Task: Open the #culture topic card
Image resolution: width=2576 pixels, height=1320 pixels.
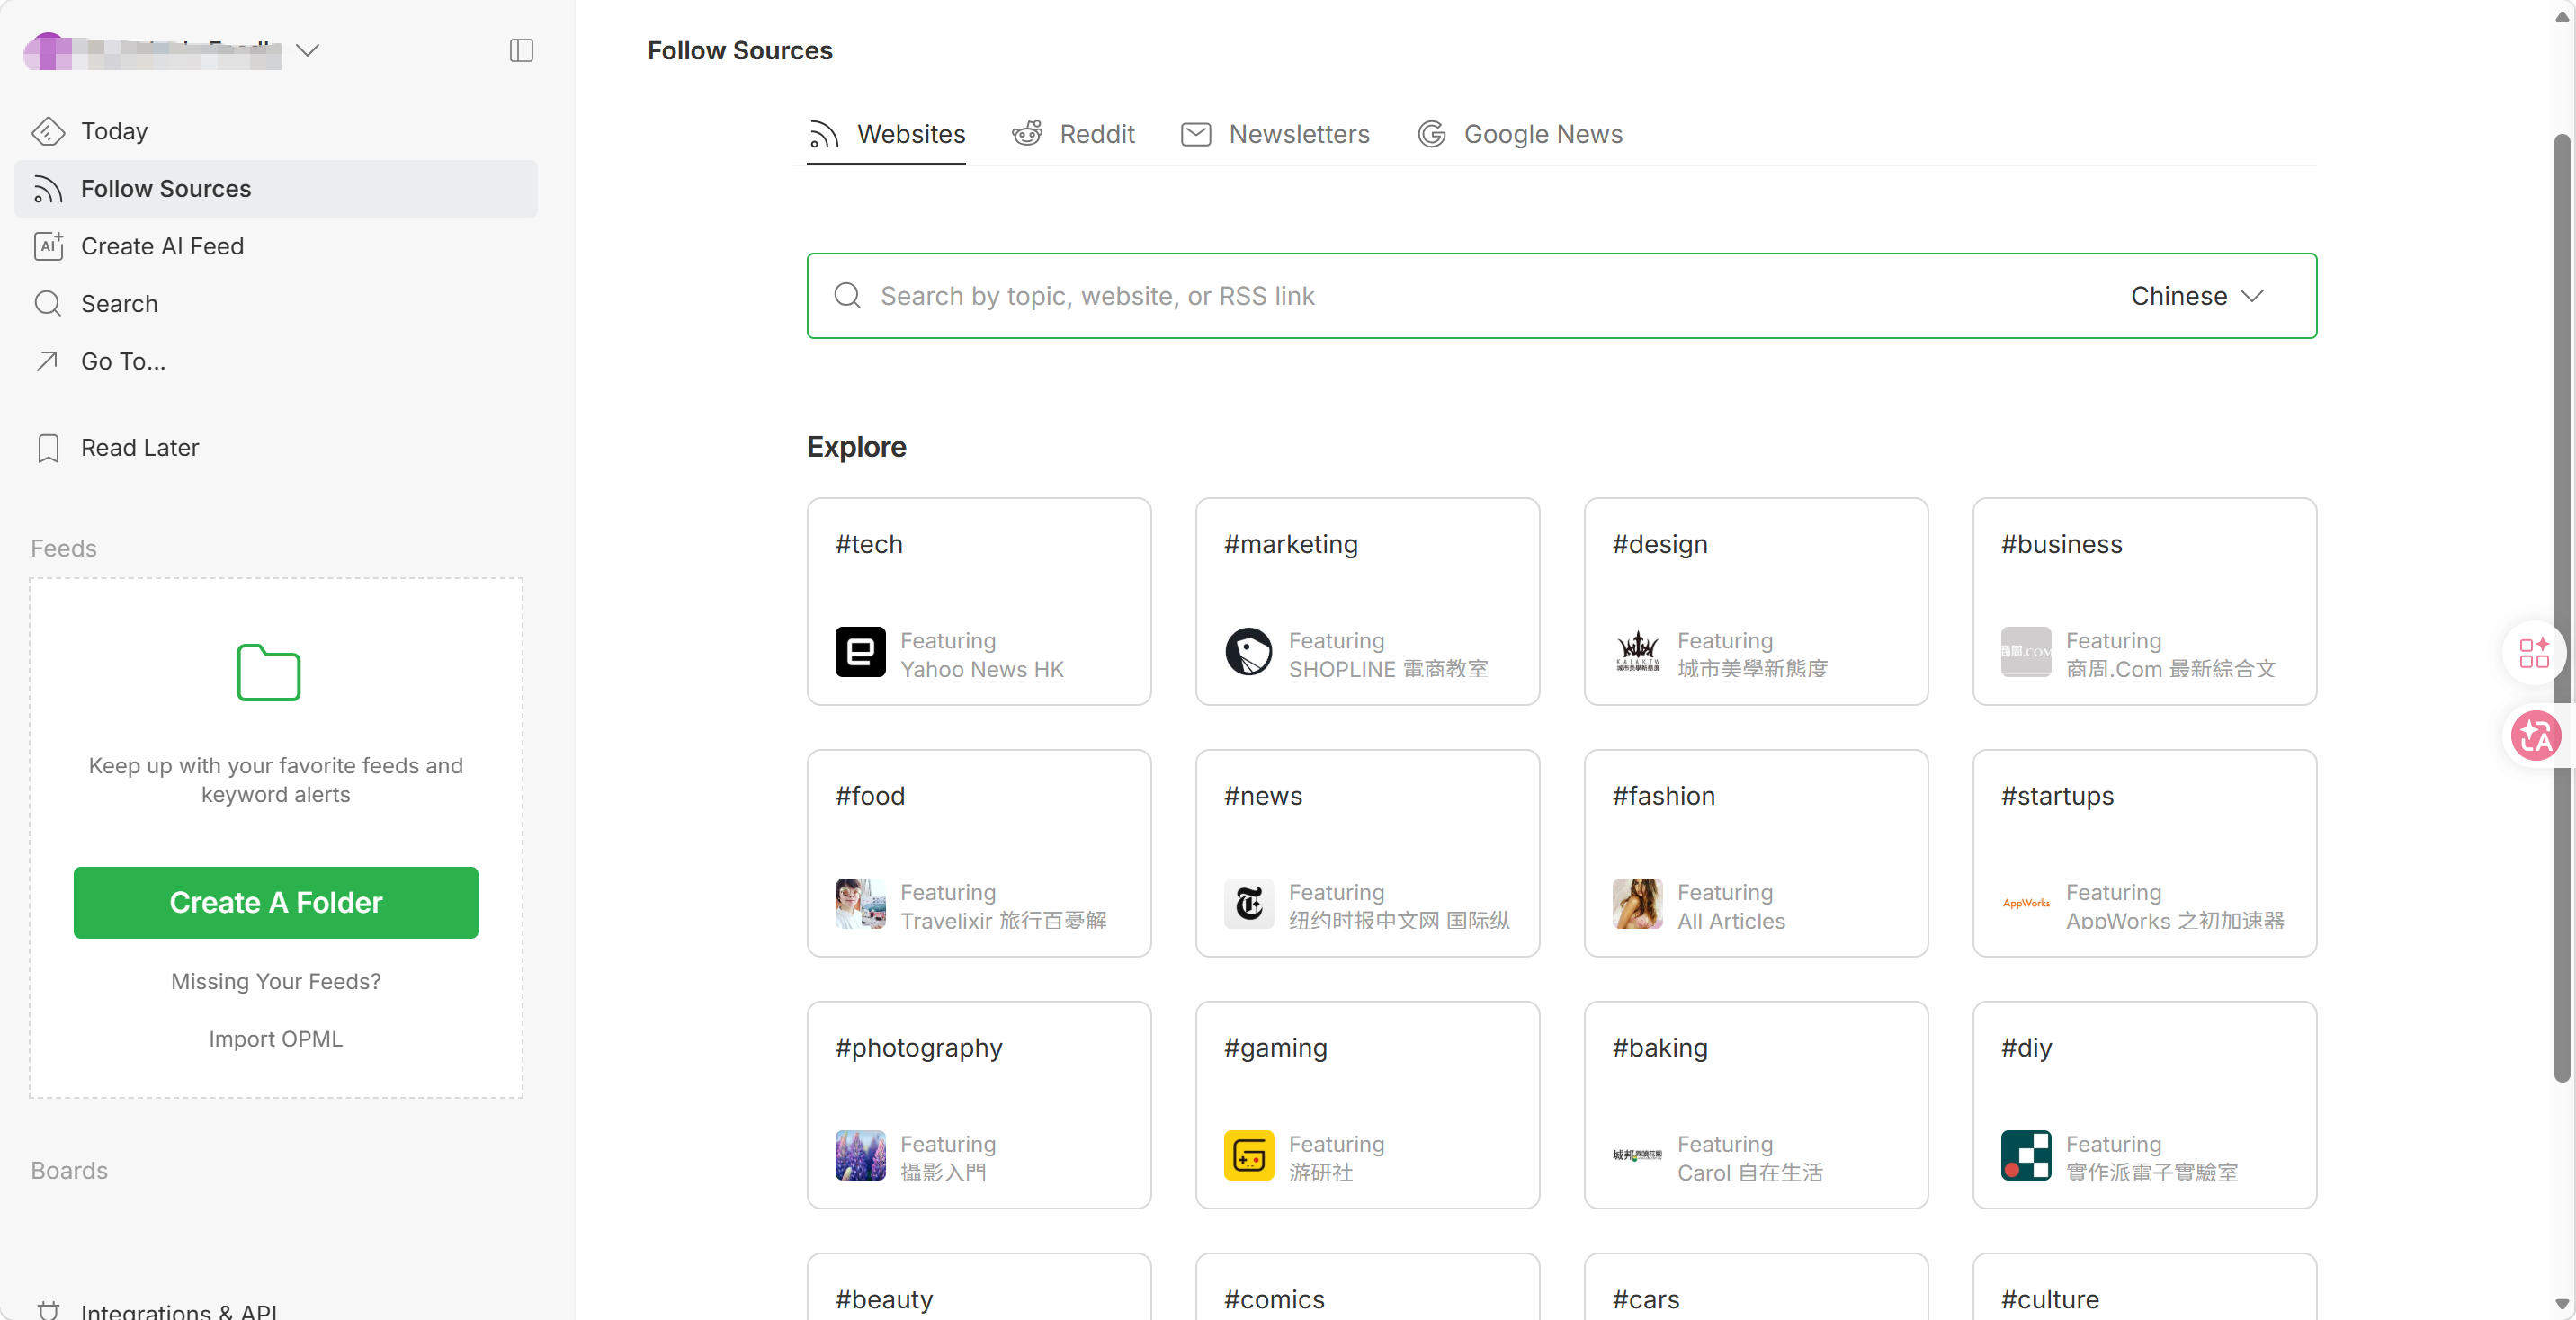Action: click(x=2144, y=1287)
